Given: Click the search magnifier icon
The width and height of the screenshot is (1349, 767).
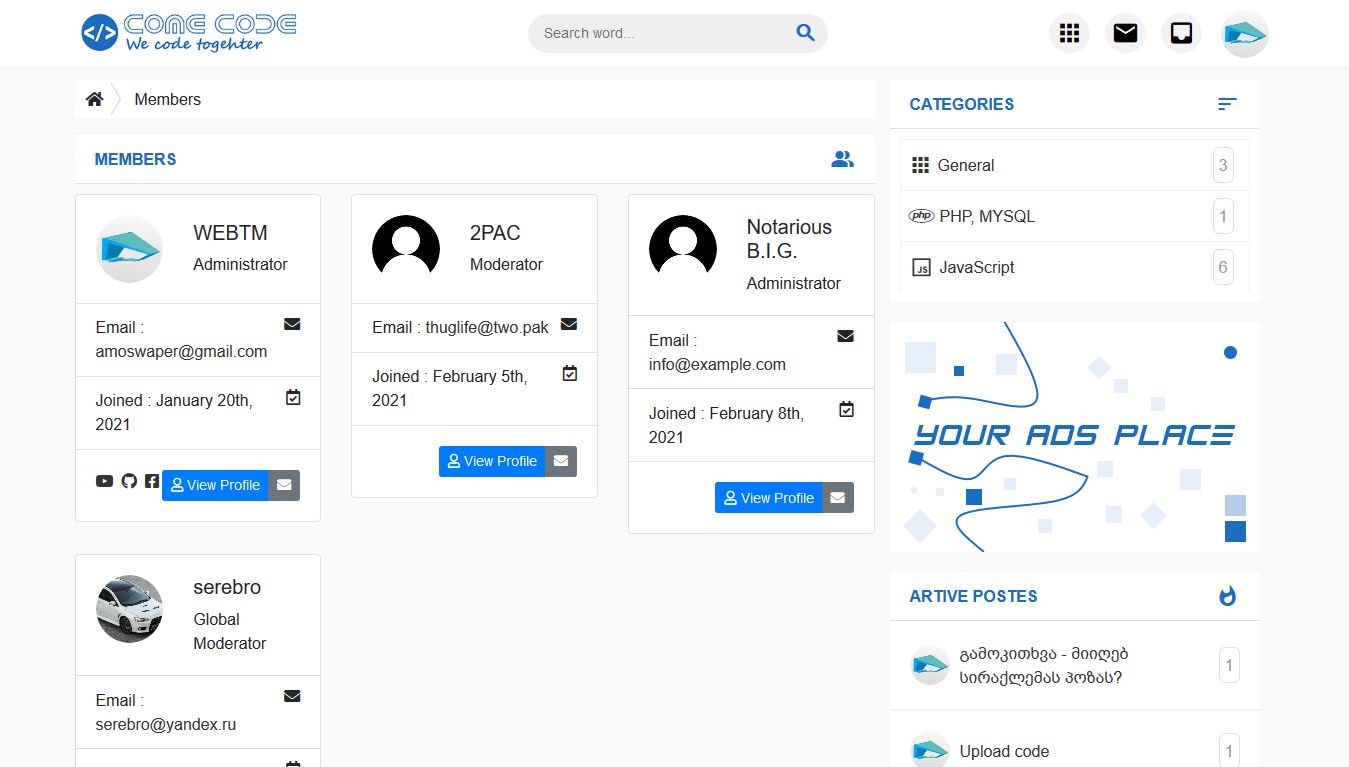Looking at the screenshot, I should point(805,33).
